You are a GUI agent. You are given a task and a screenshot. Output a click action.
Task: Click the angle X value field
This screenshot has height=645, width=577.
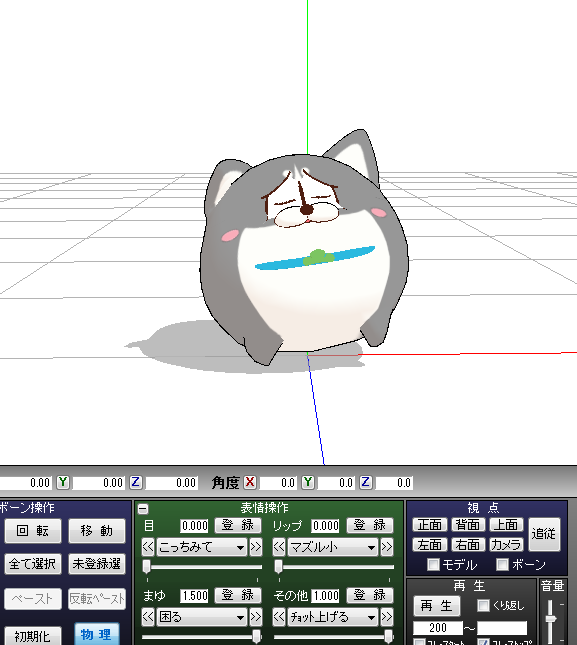coord(278,483)
